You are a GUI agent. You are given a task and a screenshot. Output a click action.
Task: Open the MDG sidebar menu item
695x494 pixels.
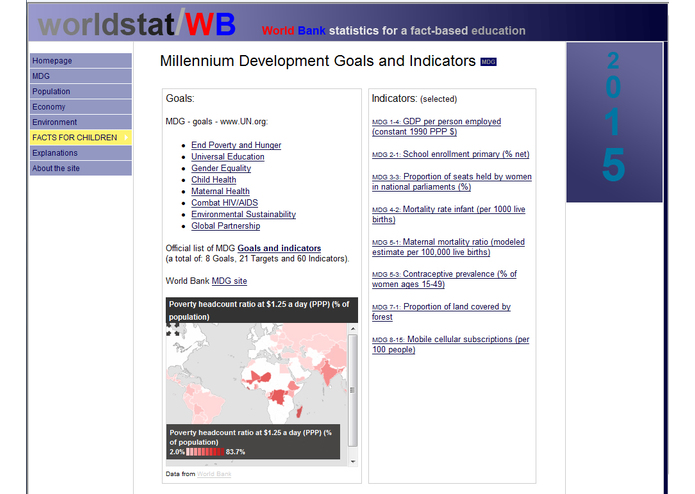81,76
